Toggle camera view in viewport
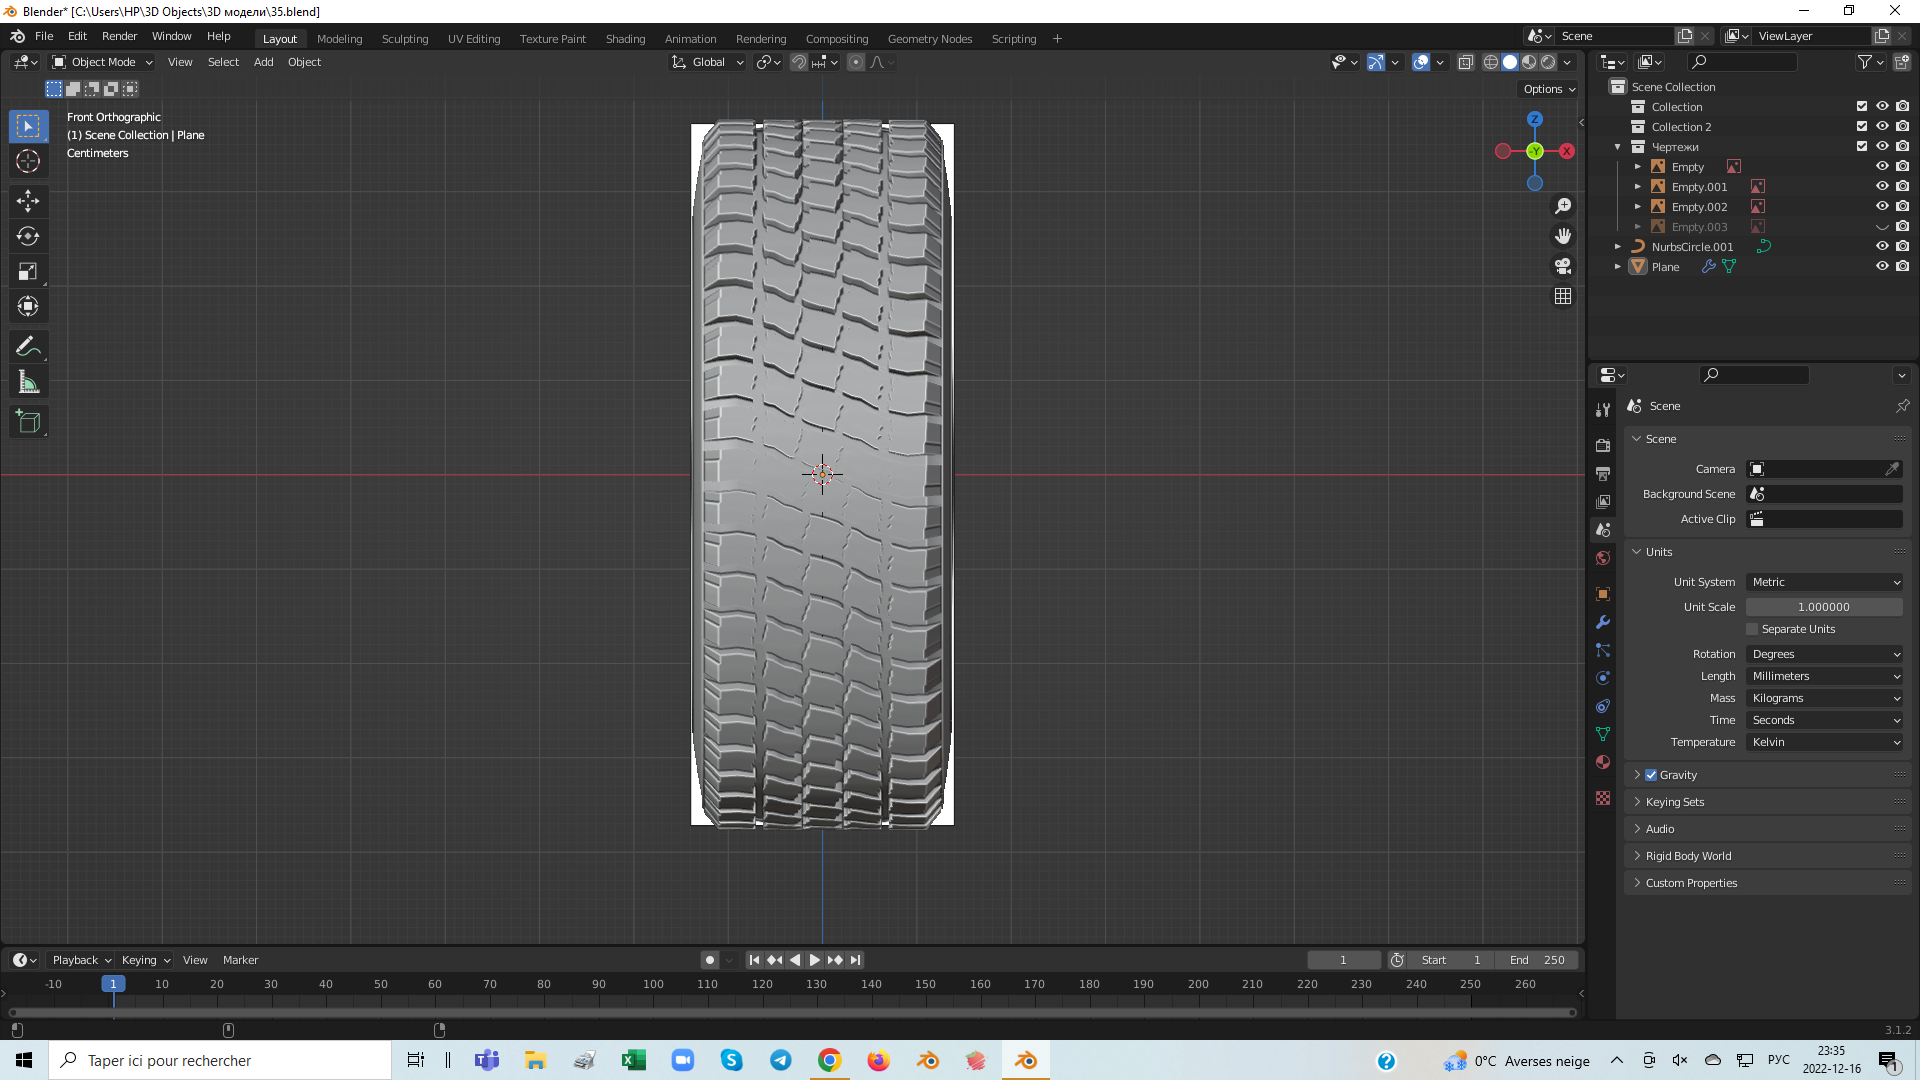 click(x=1563, y=266)
